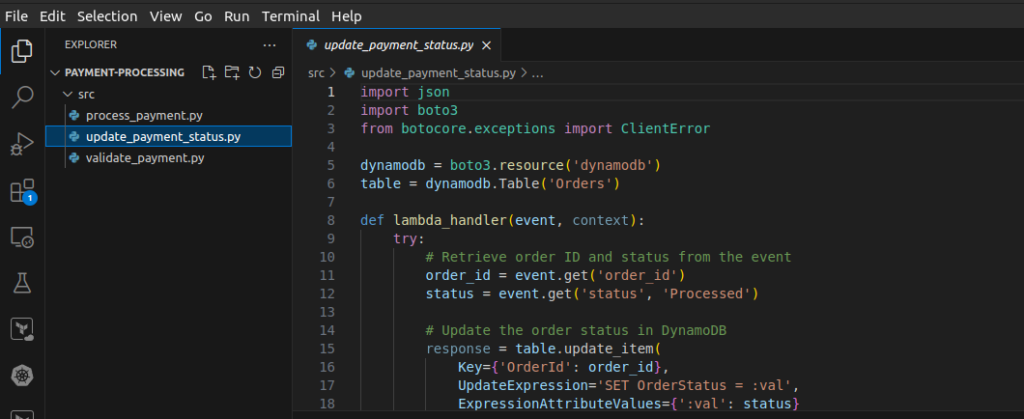Open process_payment.py in the explorer
1024x419 pixels.
tap(144, 116)
